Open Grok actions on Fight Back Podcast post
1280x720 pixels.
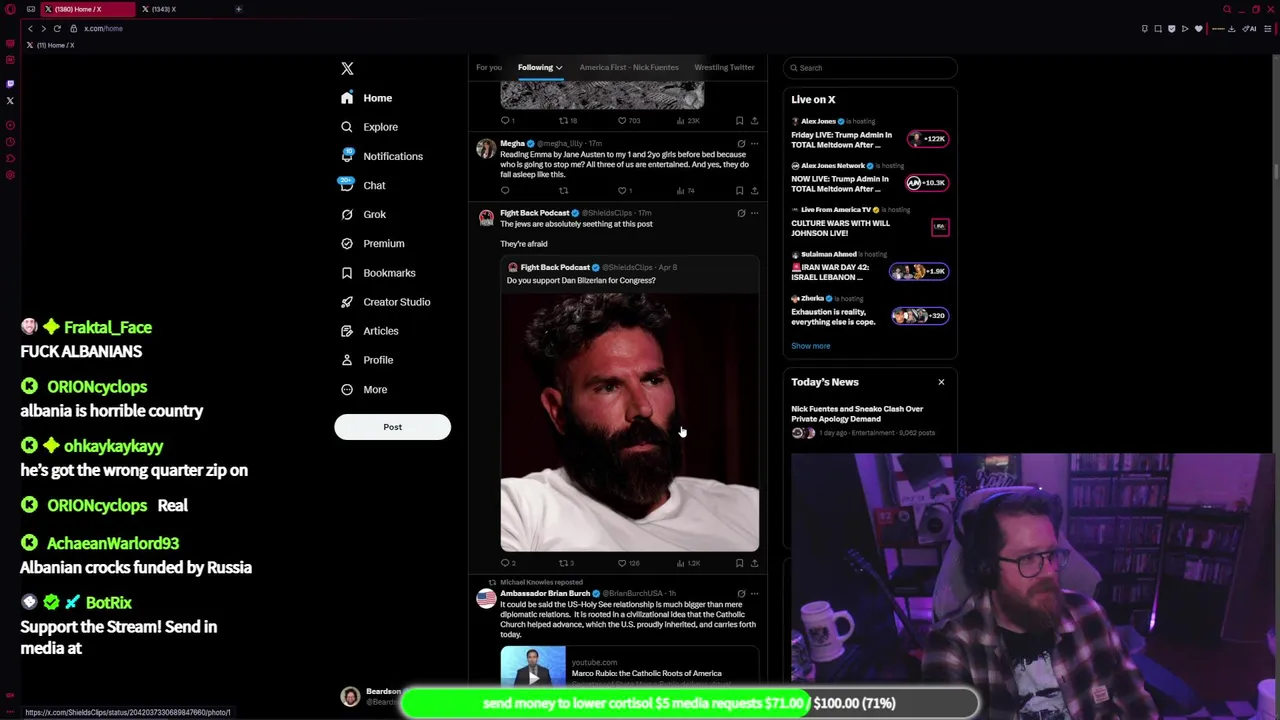click(x=741, y=213)
